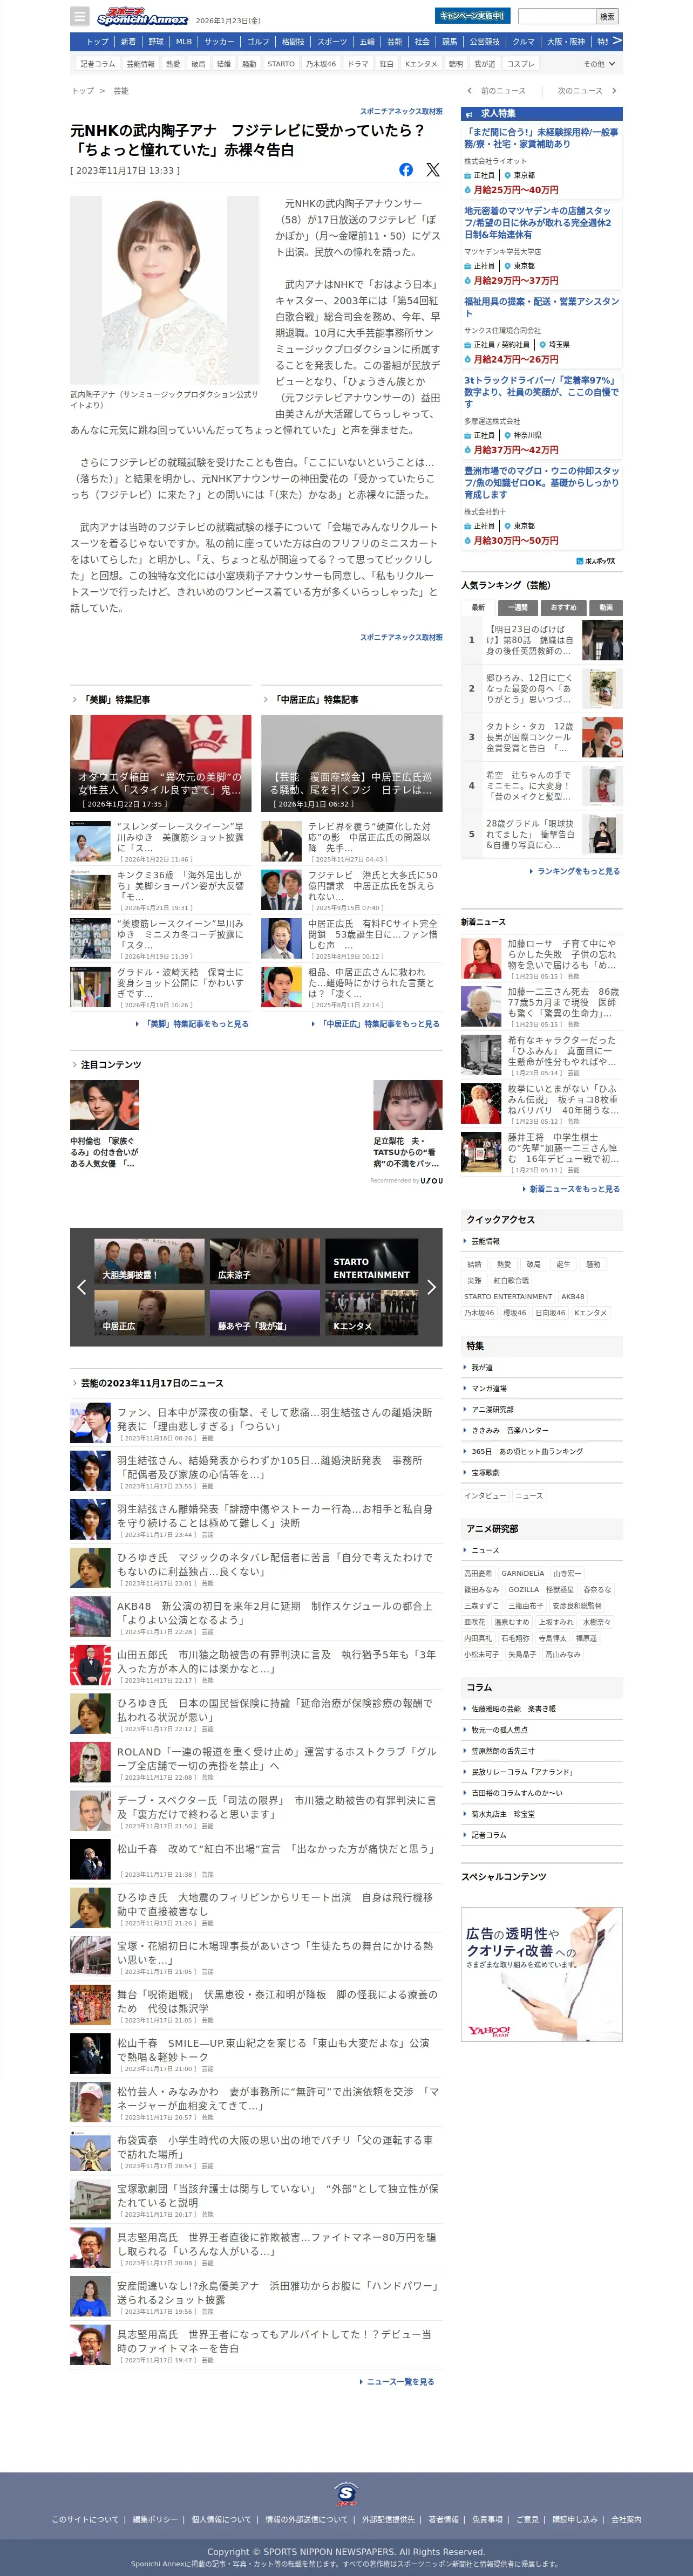Share the article on Facebook

coord(406,170)
